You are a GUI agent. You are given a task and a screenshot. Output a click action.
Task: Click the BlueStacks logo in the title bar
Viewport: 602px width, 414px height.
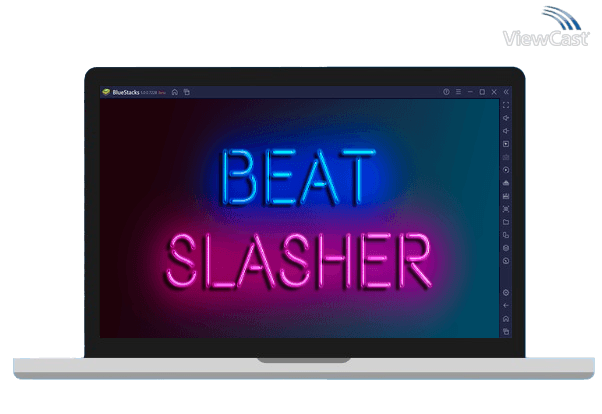106,92
